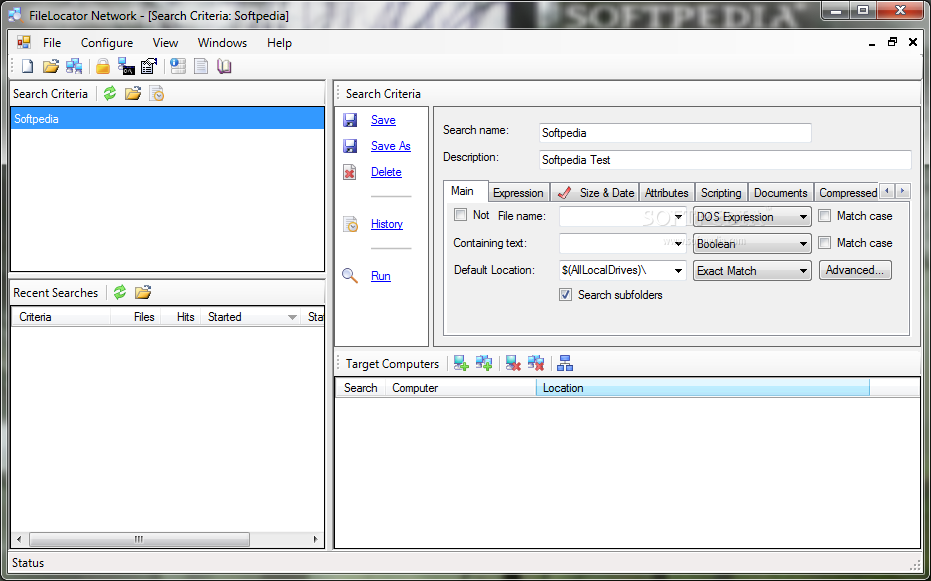
Task: Add a single target computer icon
Action: click(x=461, y=363)
